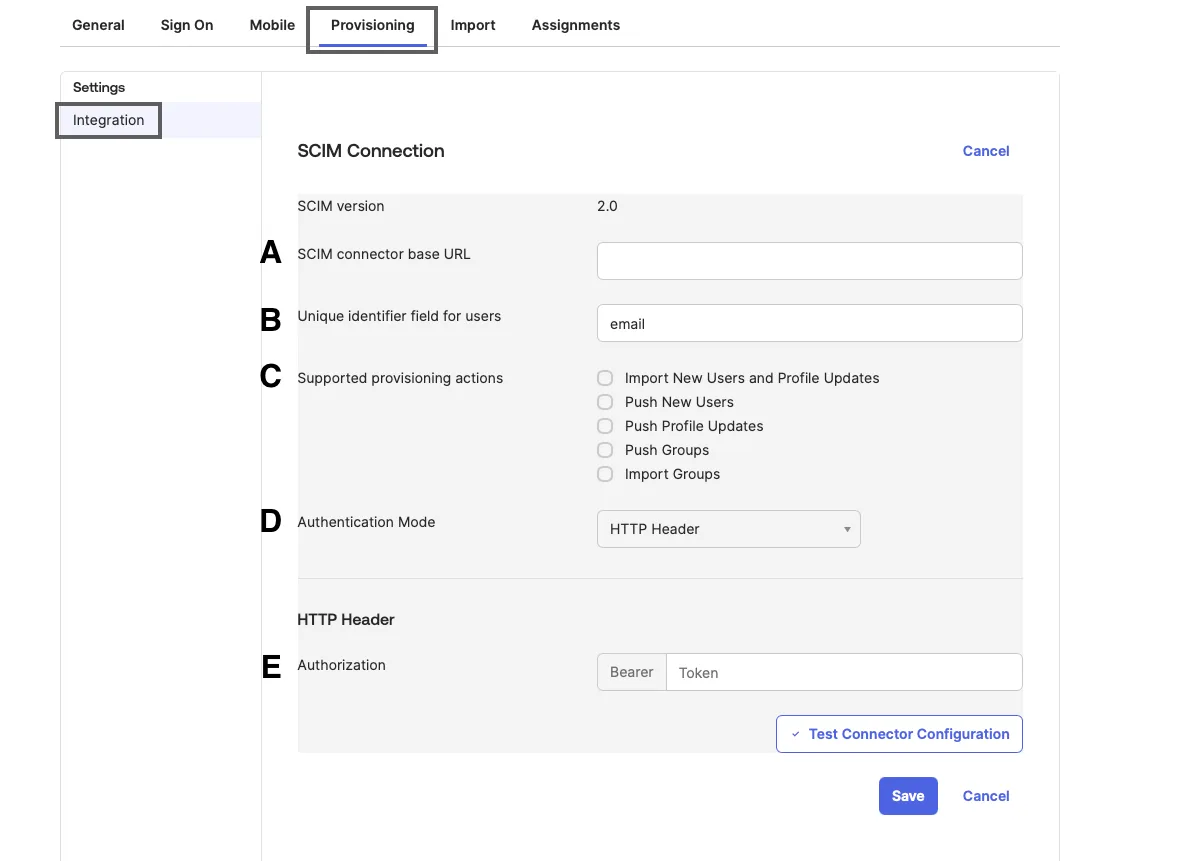Enable Import New Users and Profile Updates
Image resolution: width=1181 pixels, height=861 pixels.
pyautogui.click(x=605, y=378)
